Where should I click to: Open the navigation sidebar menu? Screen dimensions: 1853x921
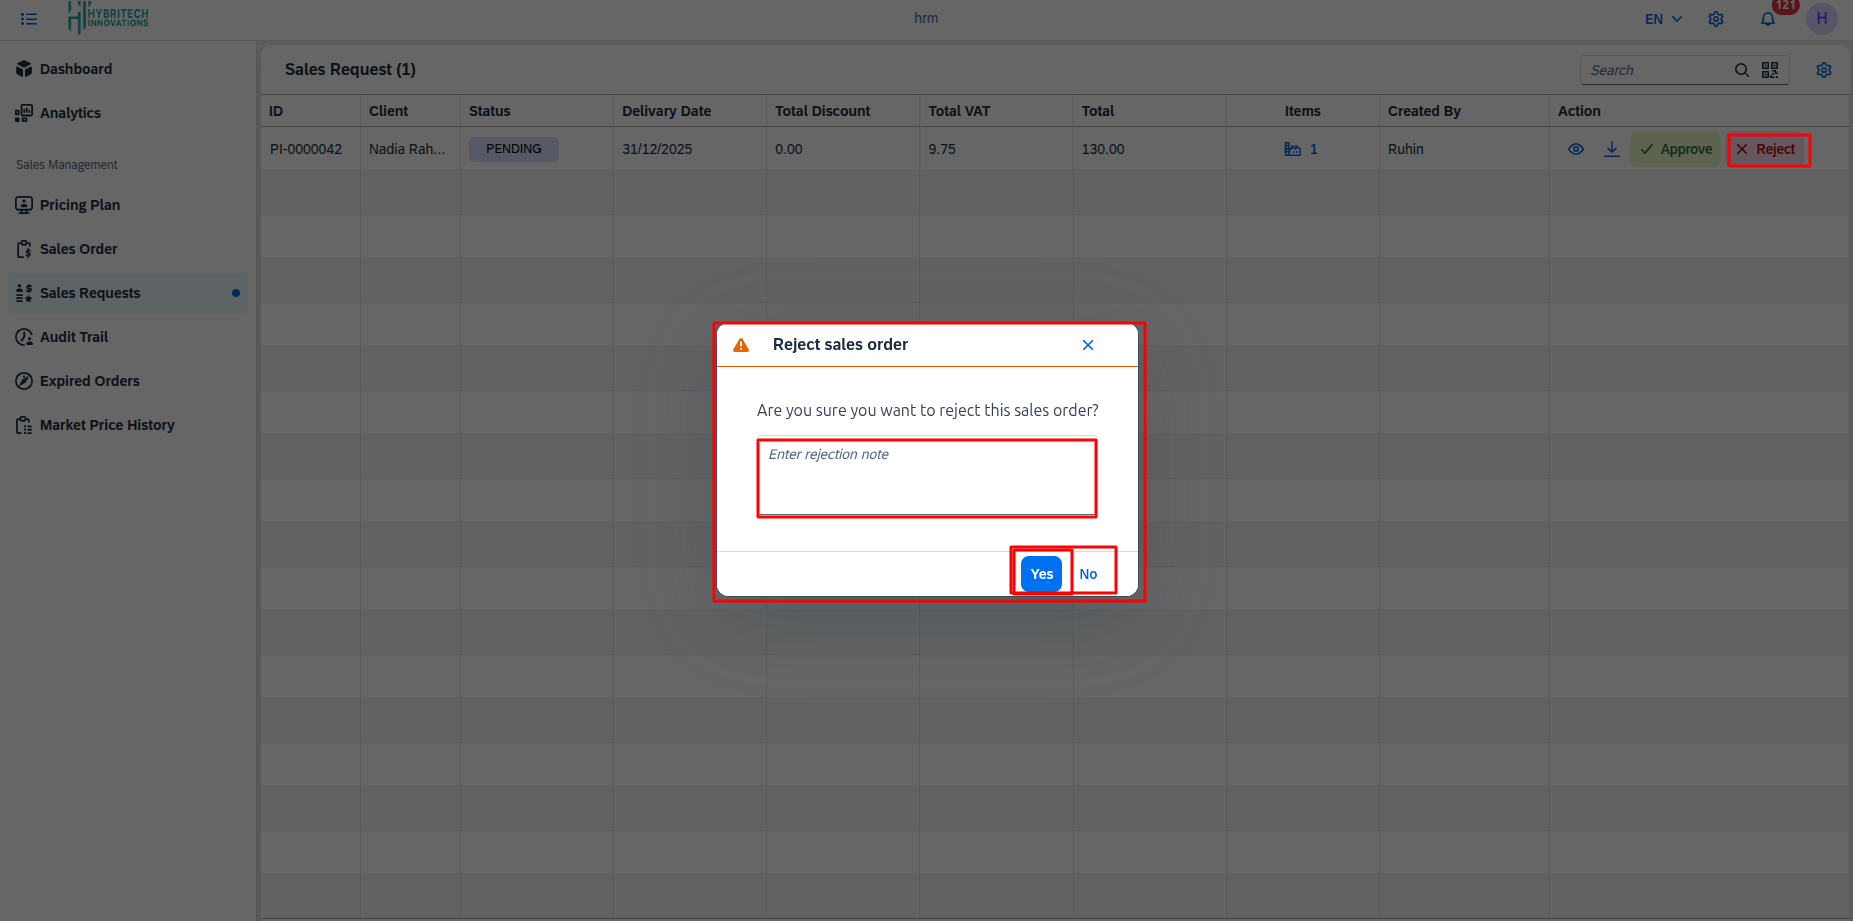pyautogui.click(x=29, y=18)
